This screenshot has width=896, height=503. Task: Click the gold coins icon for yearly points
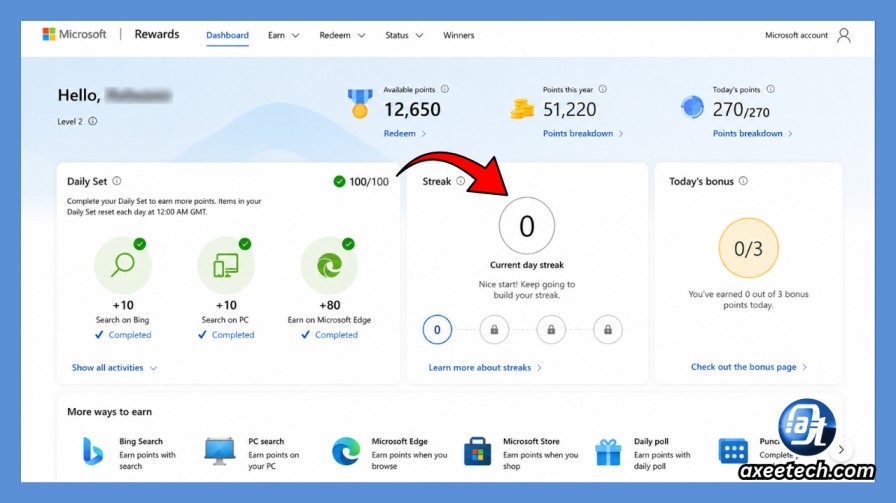tap(522, 109)
